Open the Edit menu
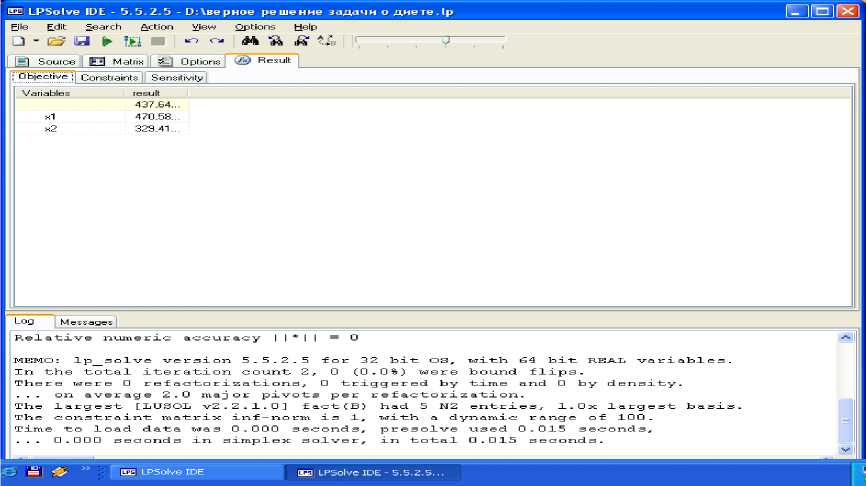The image size is (866, 486). 56,27
